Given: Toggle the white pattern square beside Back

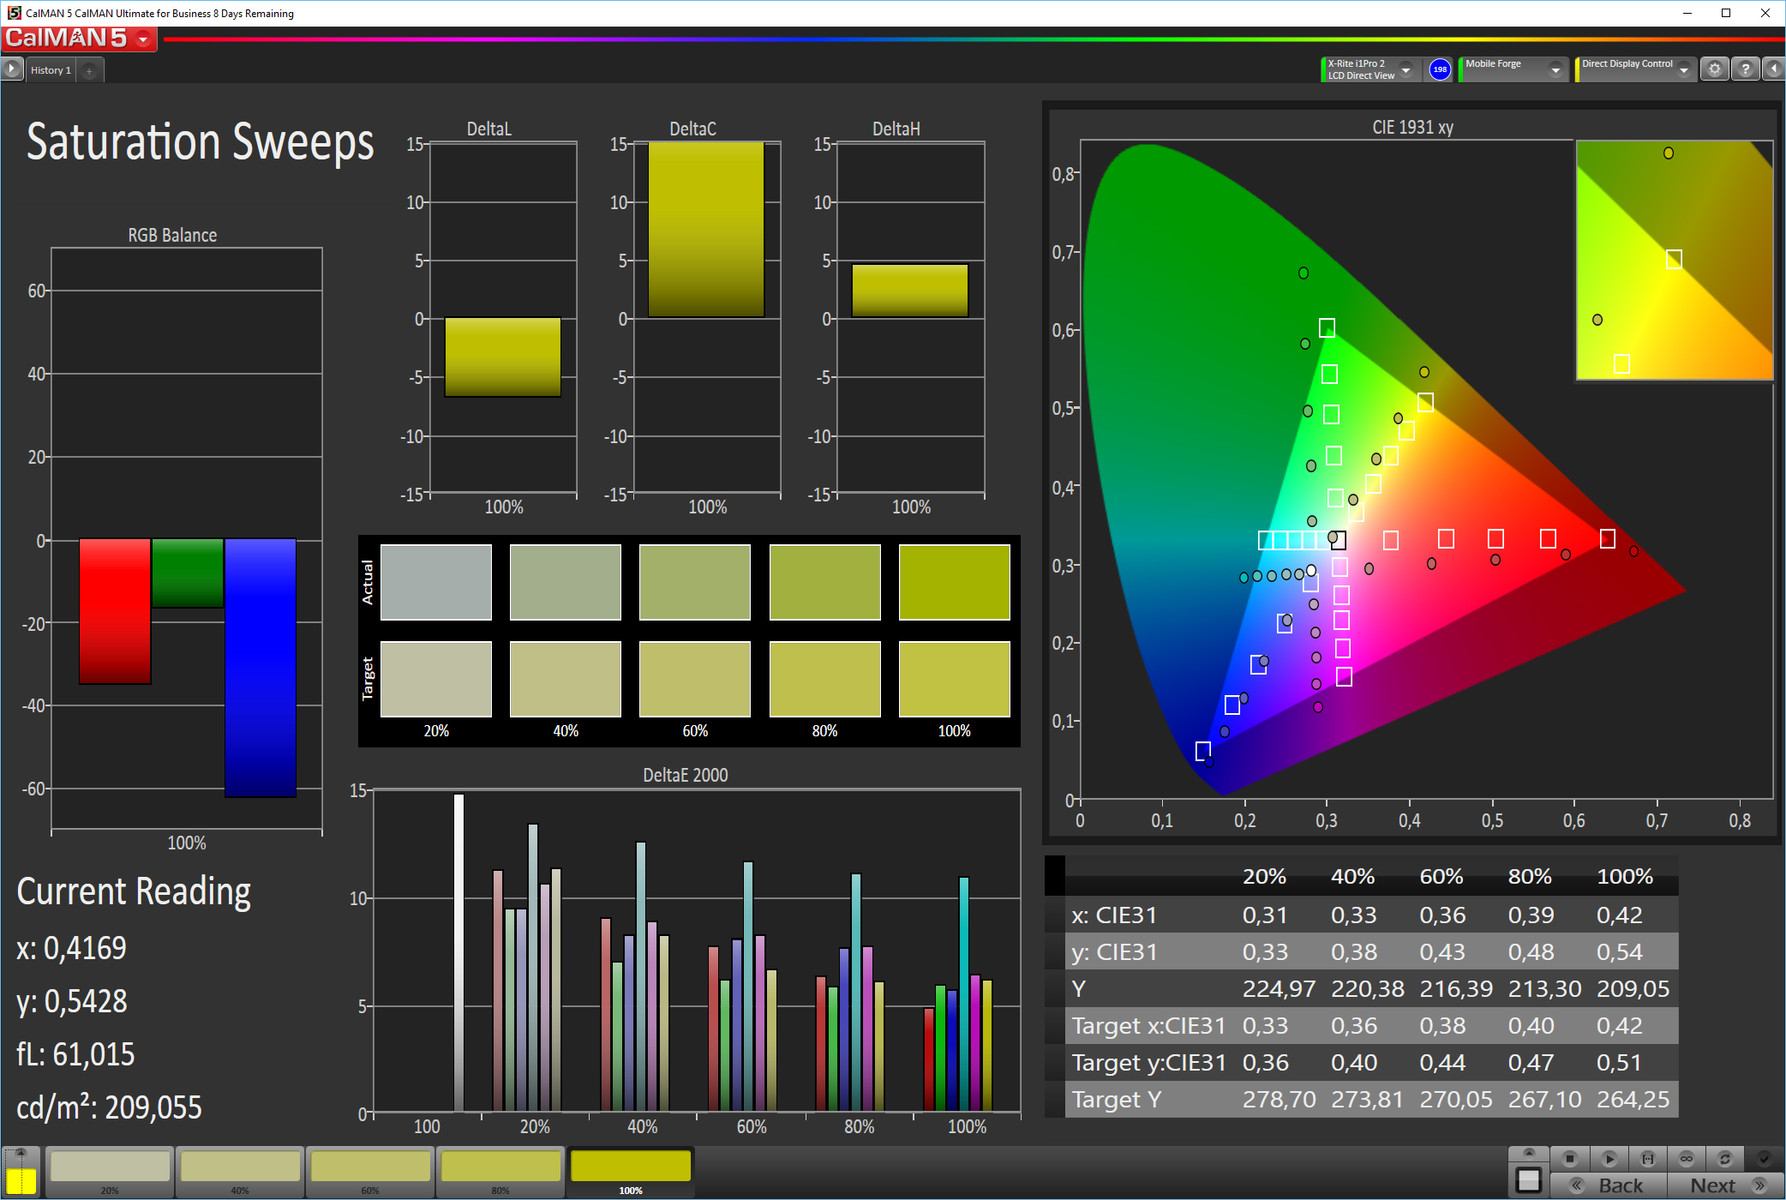Looking at the screenshot, I should pos(1528,1180).
